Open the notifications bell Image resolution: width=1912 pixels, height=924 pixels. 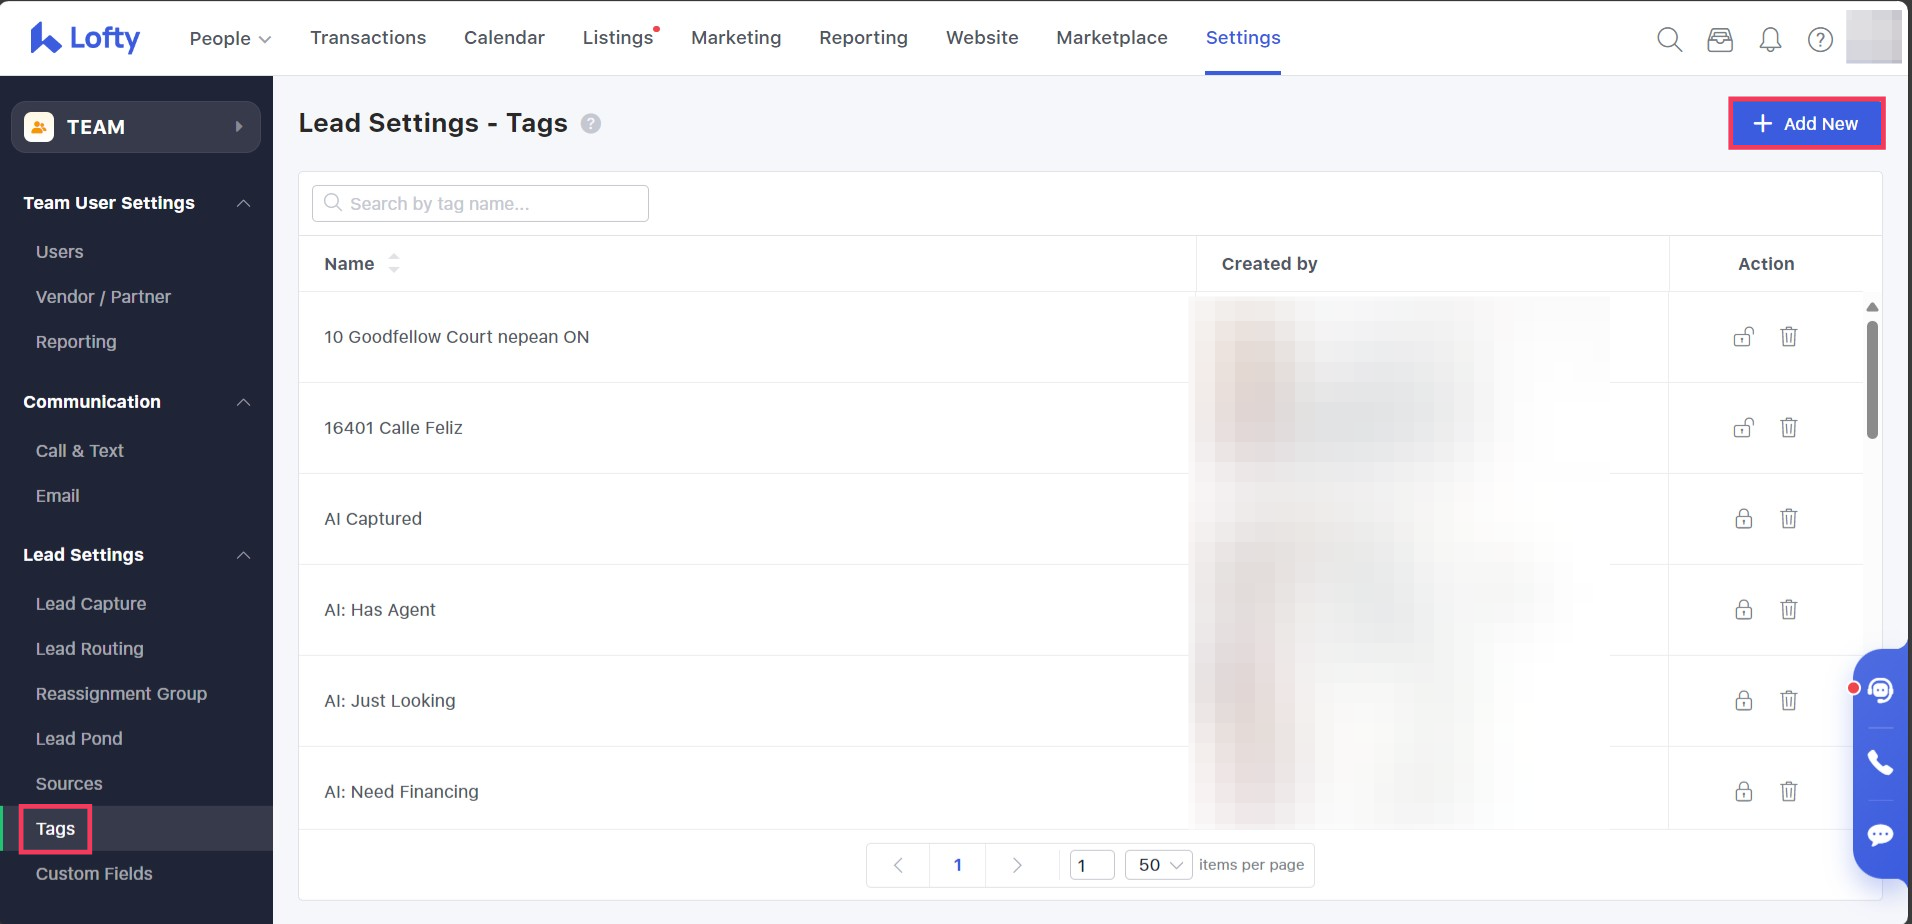pyautogui.click(x=1770, y=39)
